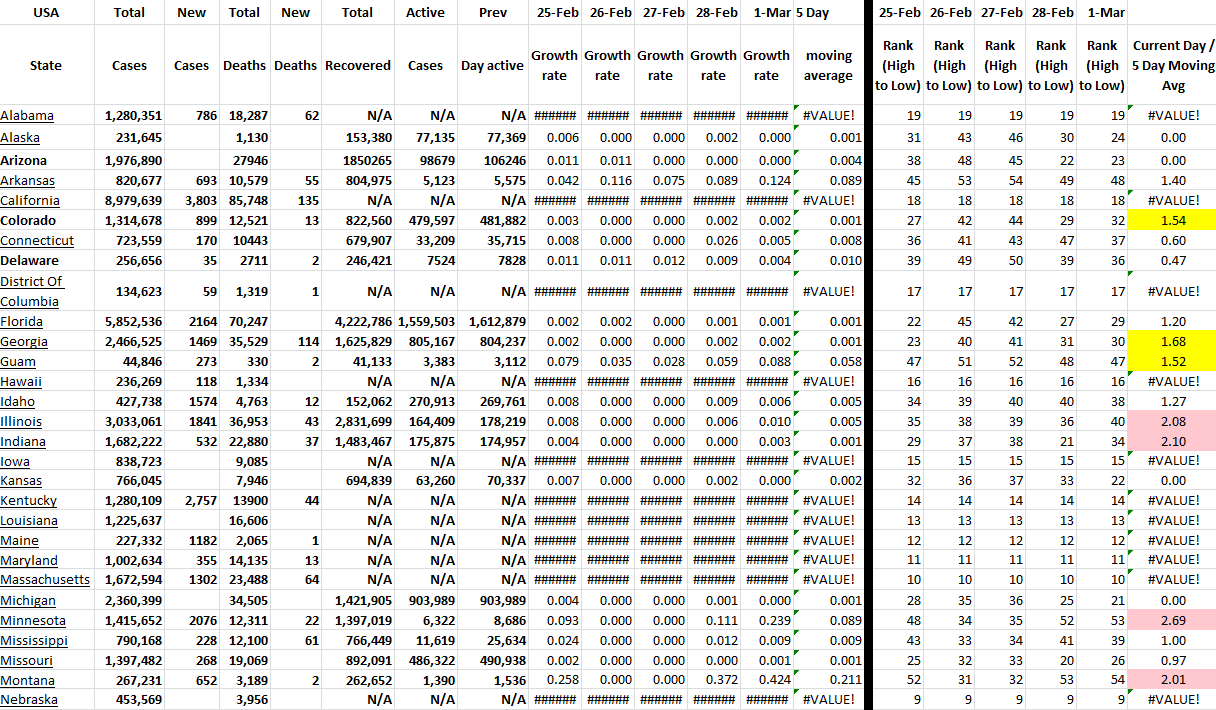Open the District Of Columbia link

29,291
